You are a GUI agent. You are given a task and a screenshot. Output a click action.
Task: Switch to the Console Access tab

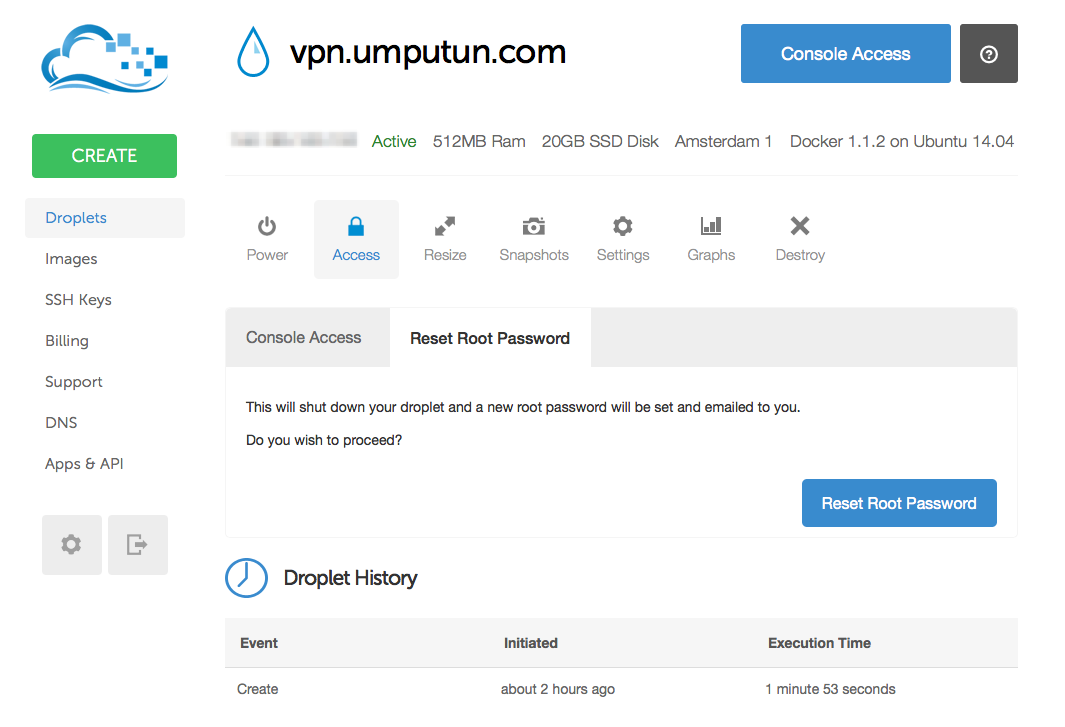coord(304,338)
